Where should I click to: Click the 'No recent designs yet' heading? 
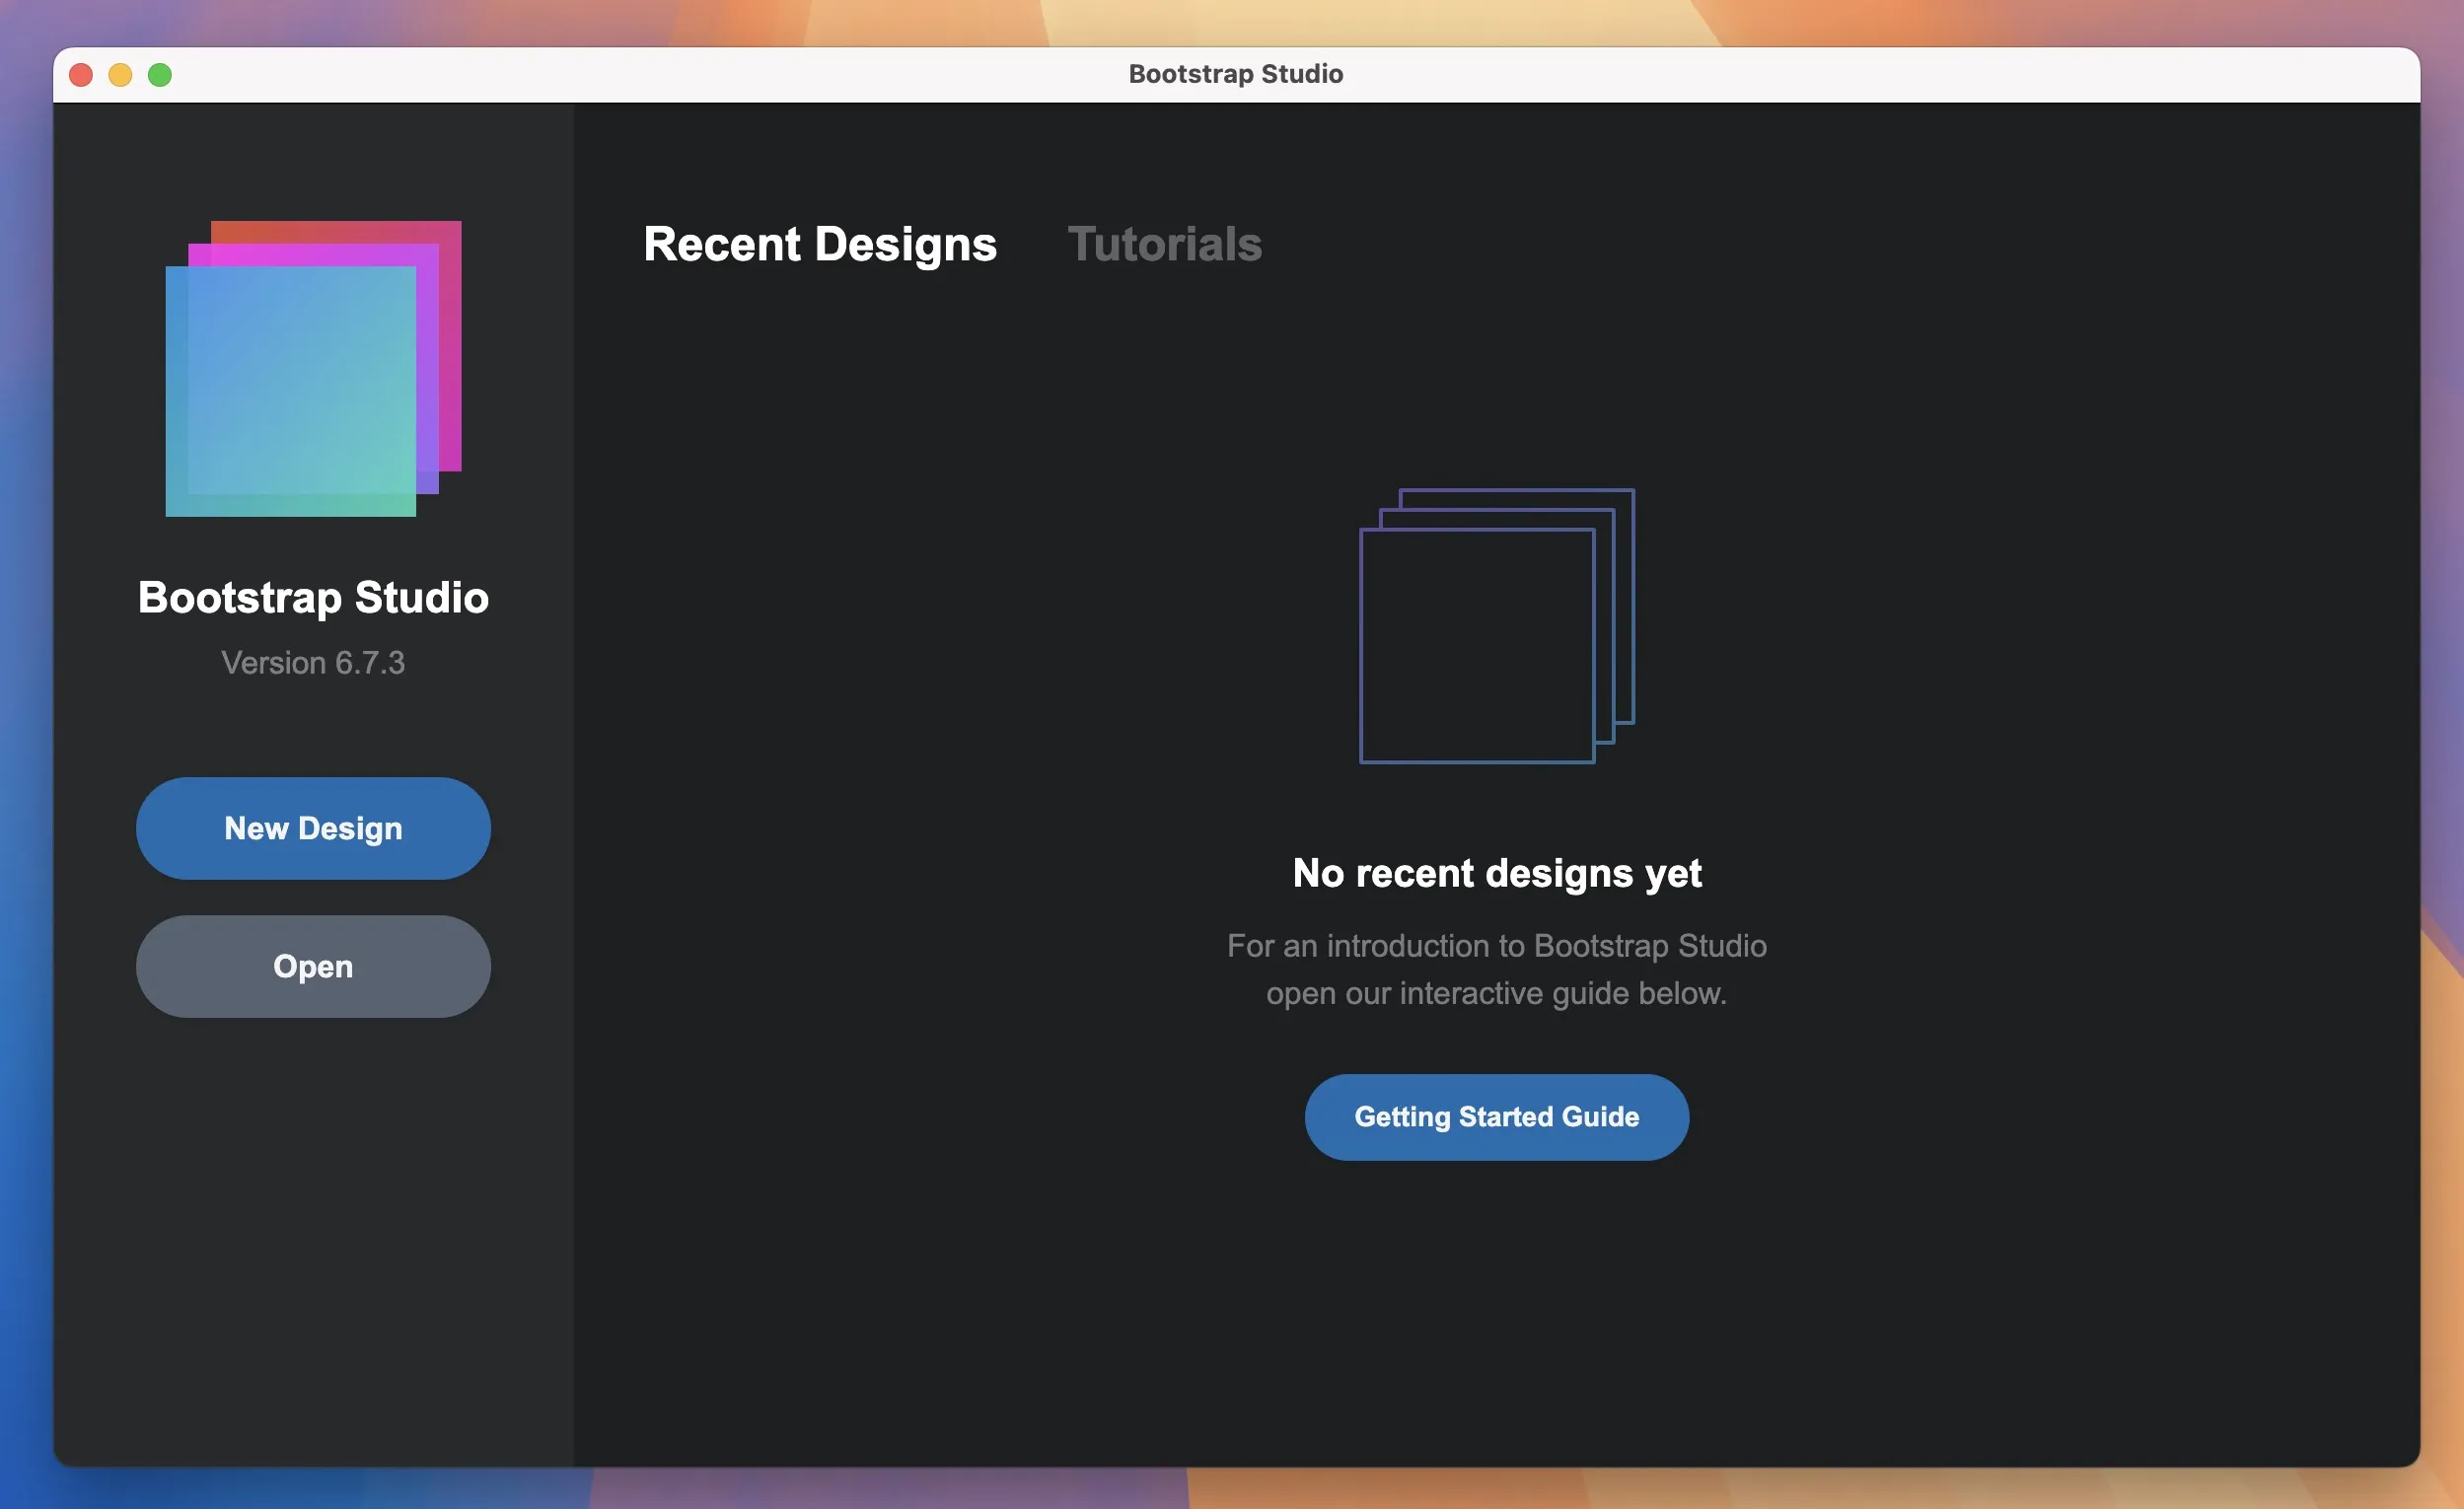point(1497,873)
